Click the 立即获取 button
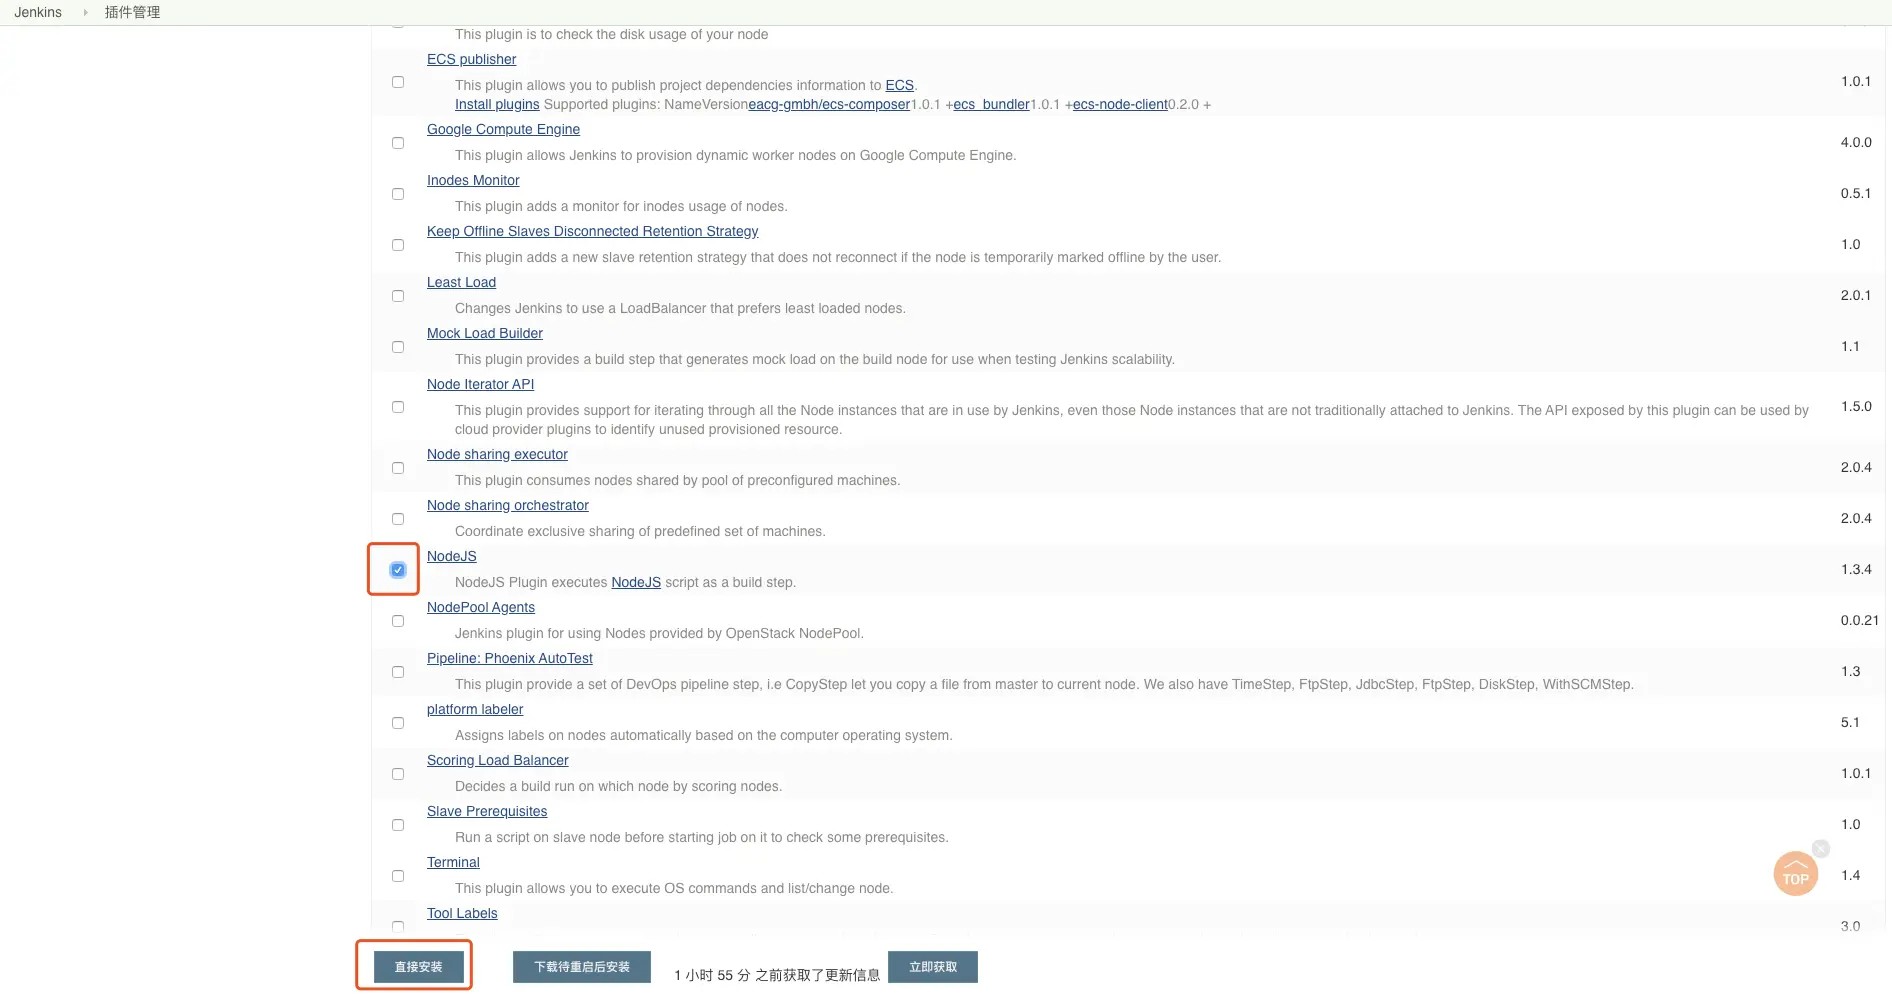 tap(933, 967)
